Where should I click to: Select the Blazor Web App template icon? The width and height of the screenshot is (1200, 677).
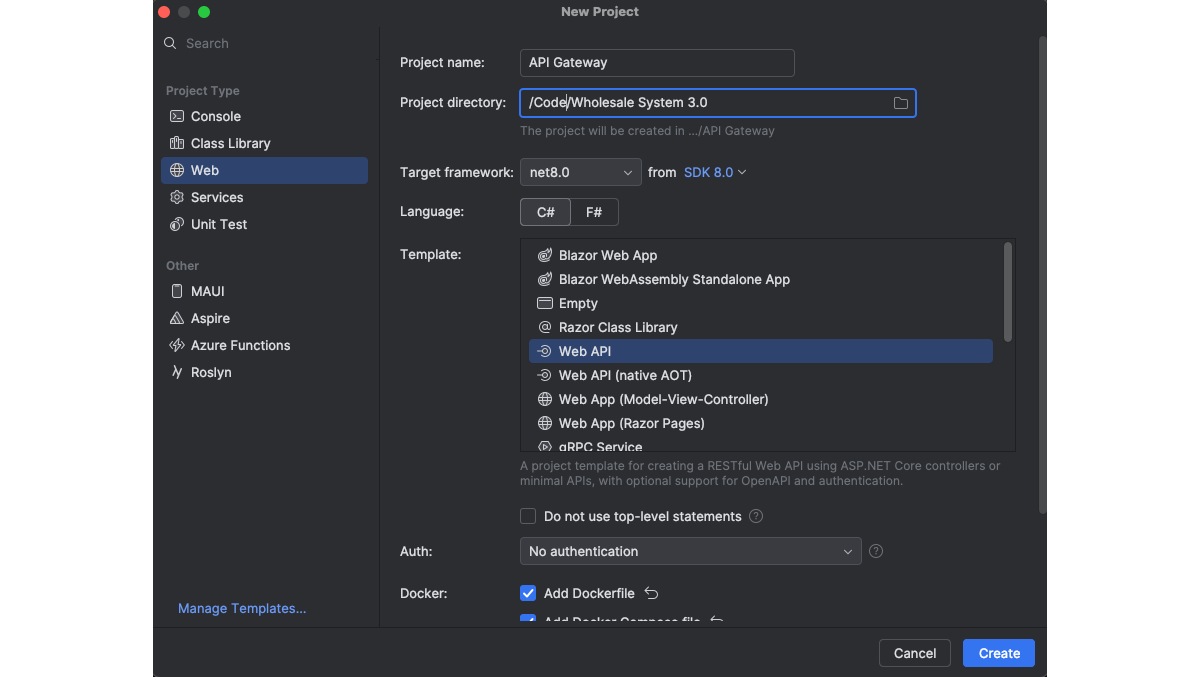coord(545,255)
